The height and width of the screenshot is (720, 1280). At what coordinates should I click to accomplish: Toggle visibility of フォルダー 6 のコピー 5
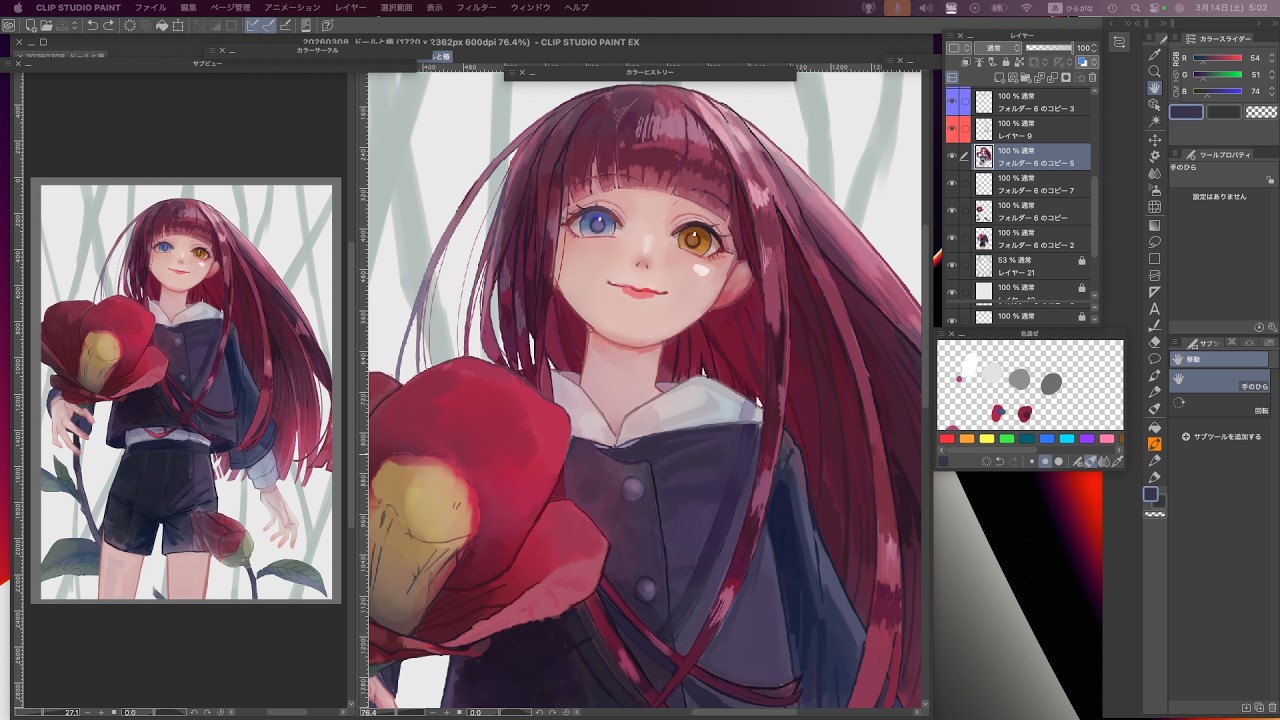point(952,156)
